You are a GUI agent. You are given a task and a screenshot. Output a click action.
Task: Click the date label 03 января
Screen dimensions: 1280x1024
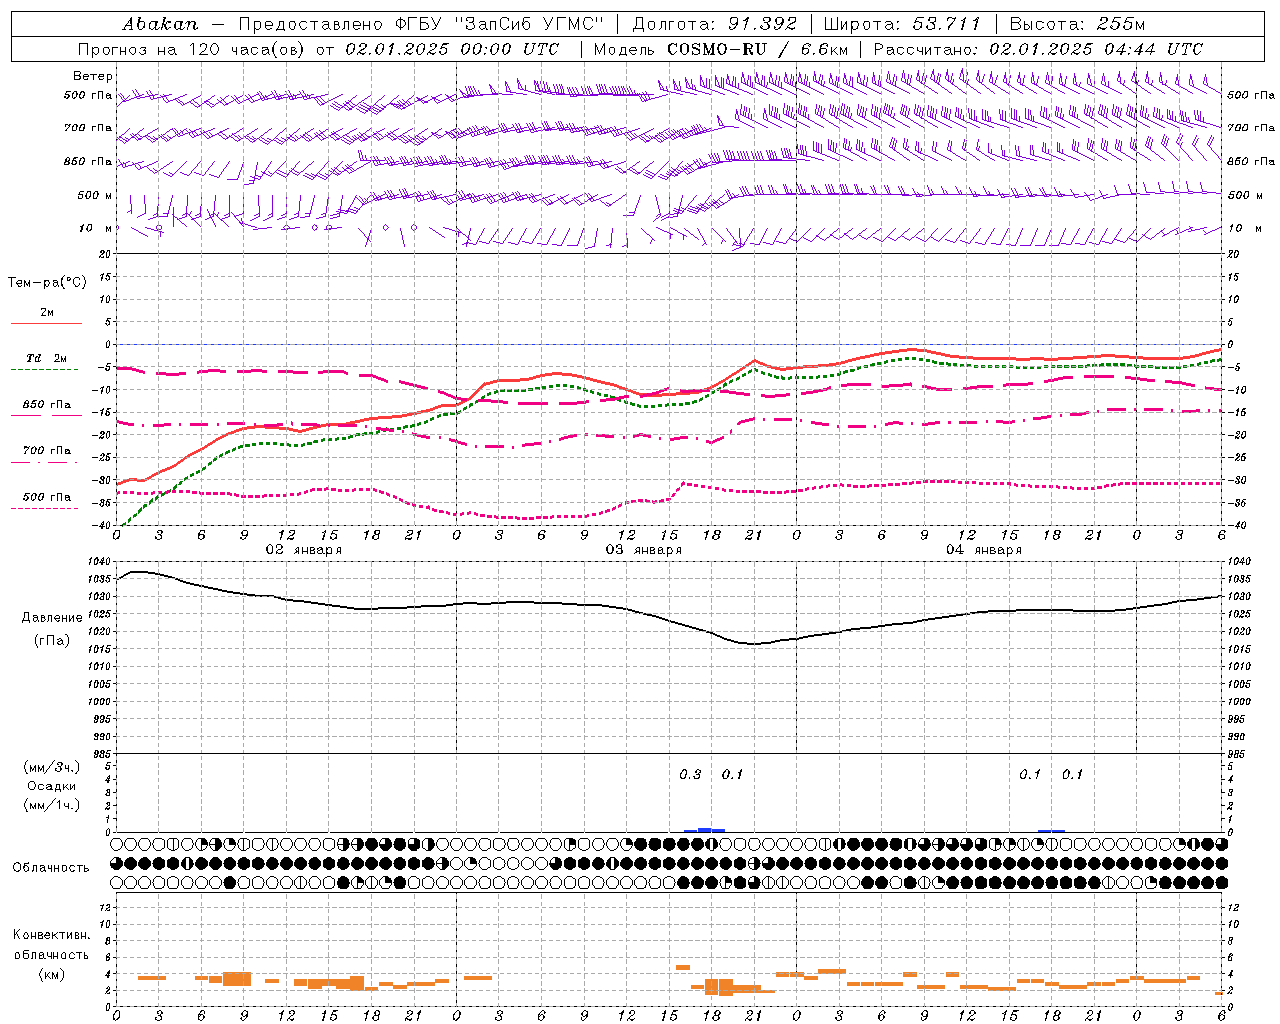point(643,550)
